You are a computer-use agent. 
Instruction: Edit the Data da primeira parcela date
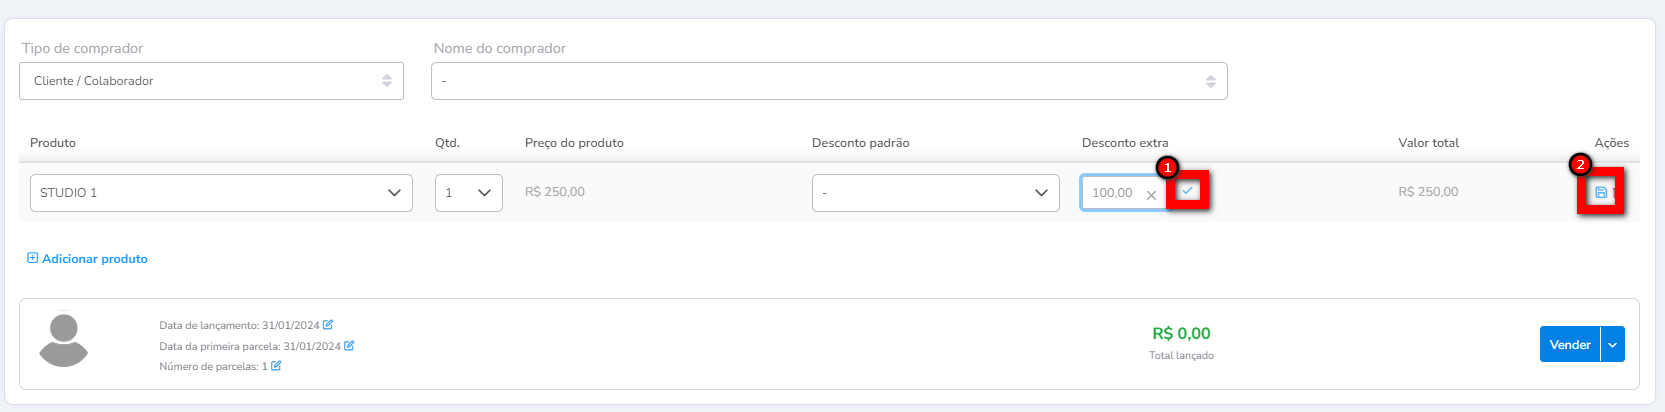(x=349, y=346)
